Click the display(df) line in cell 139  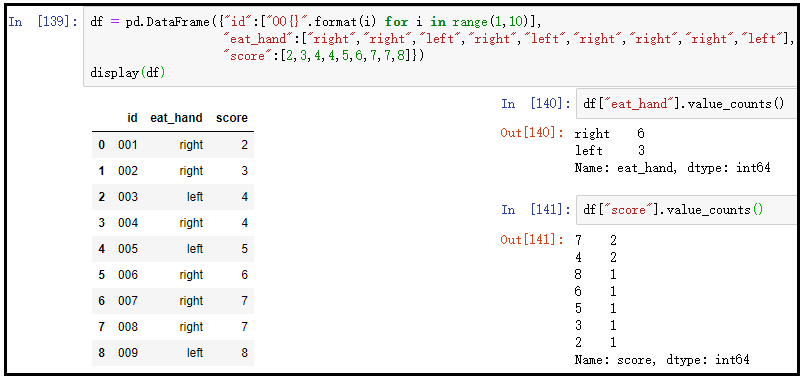[127, 73]
